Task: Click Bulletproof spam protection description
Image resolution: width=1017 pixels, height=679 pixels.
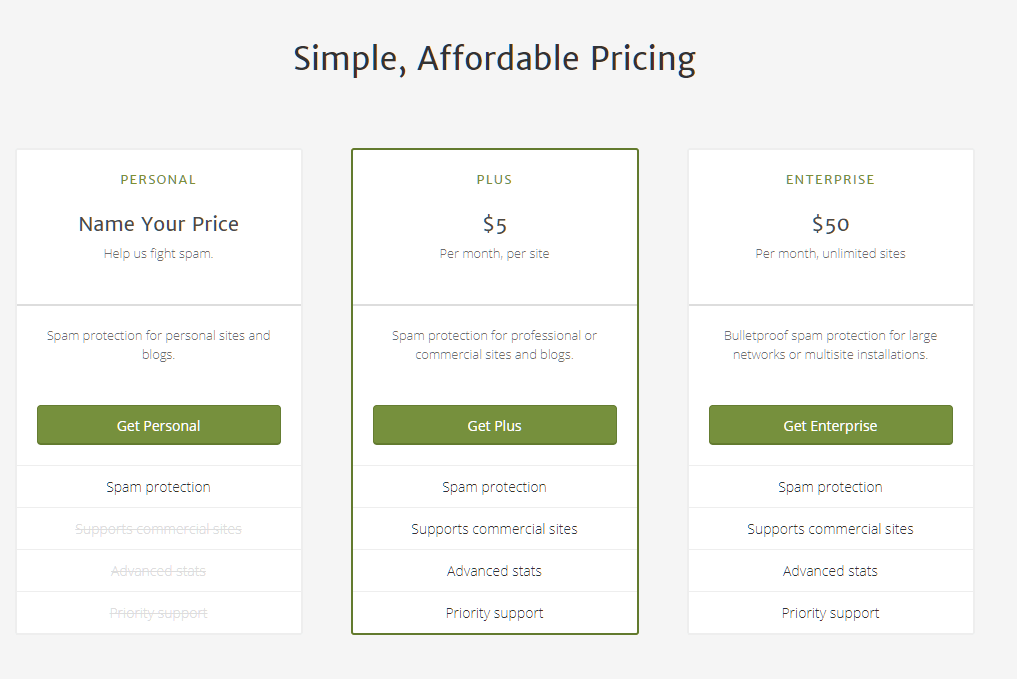Action: pyautogui.click(x=830, y=345)
